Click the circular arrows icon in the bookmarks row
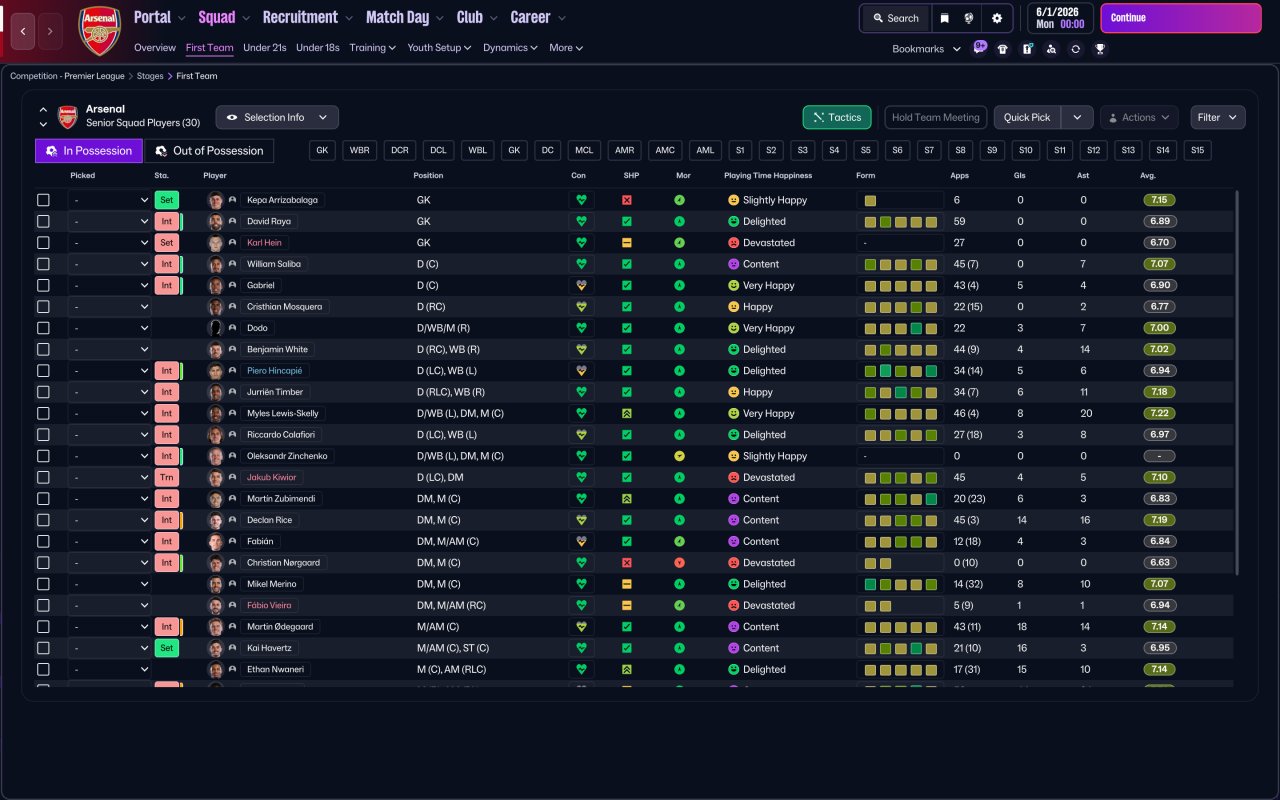This screenshot has width=1280, height=800. (x=1075, y=49)
